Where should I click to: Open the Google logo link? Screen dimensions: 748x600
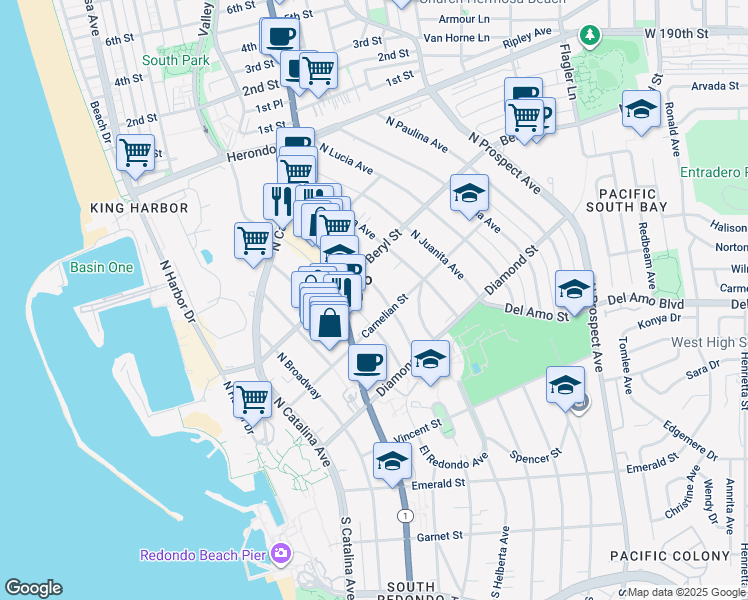(33, 588)
